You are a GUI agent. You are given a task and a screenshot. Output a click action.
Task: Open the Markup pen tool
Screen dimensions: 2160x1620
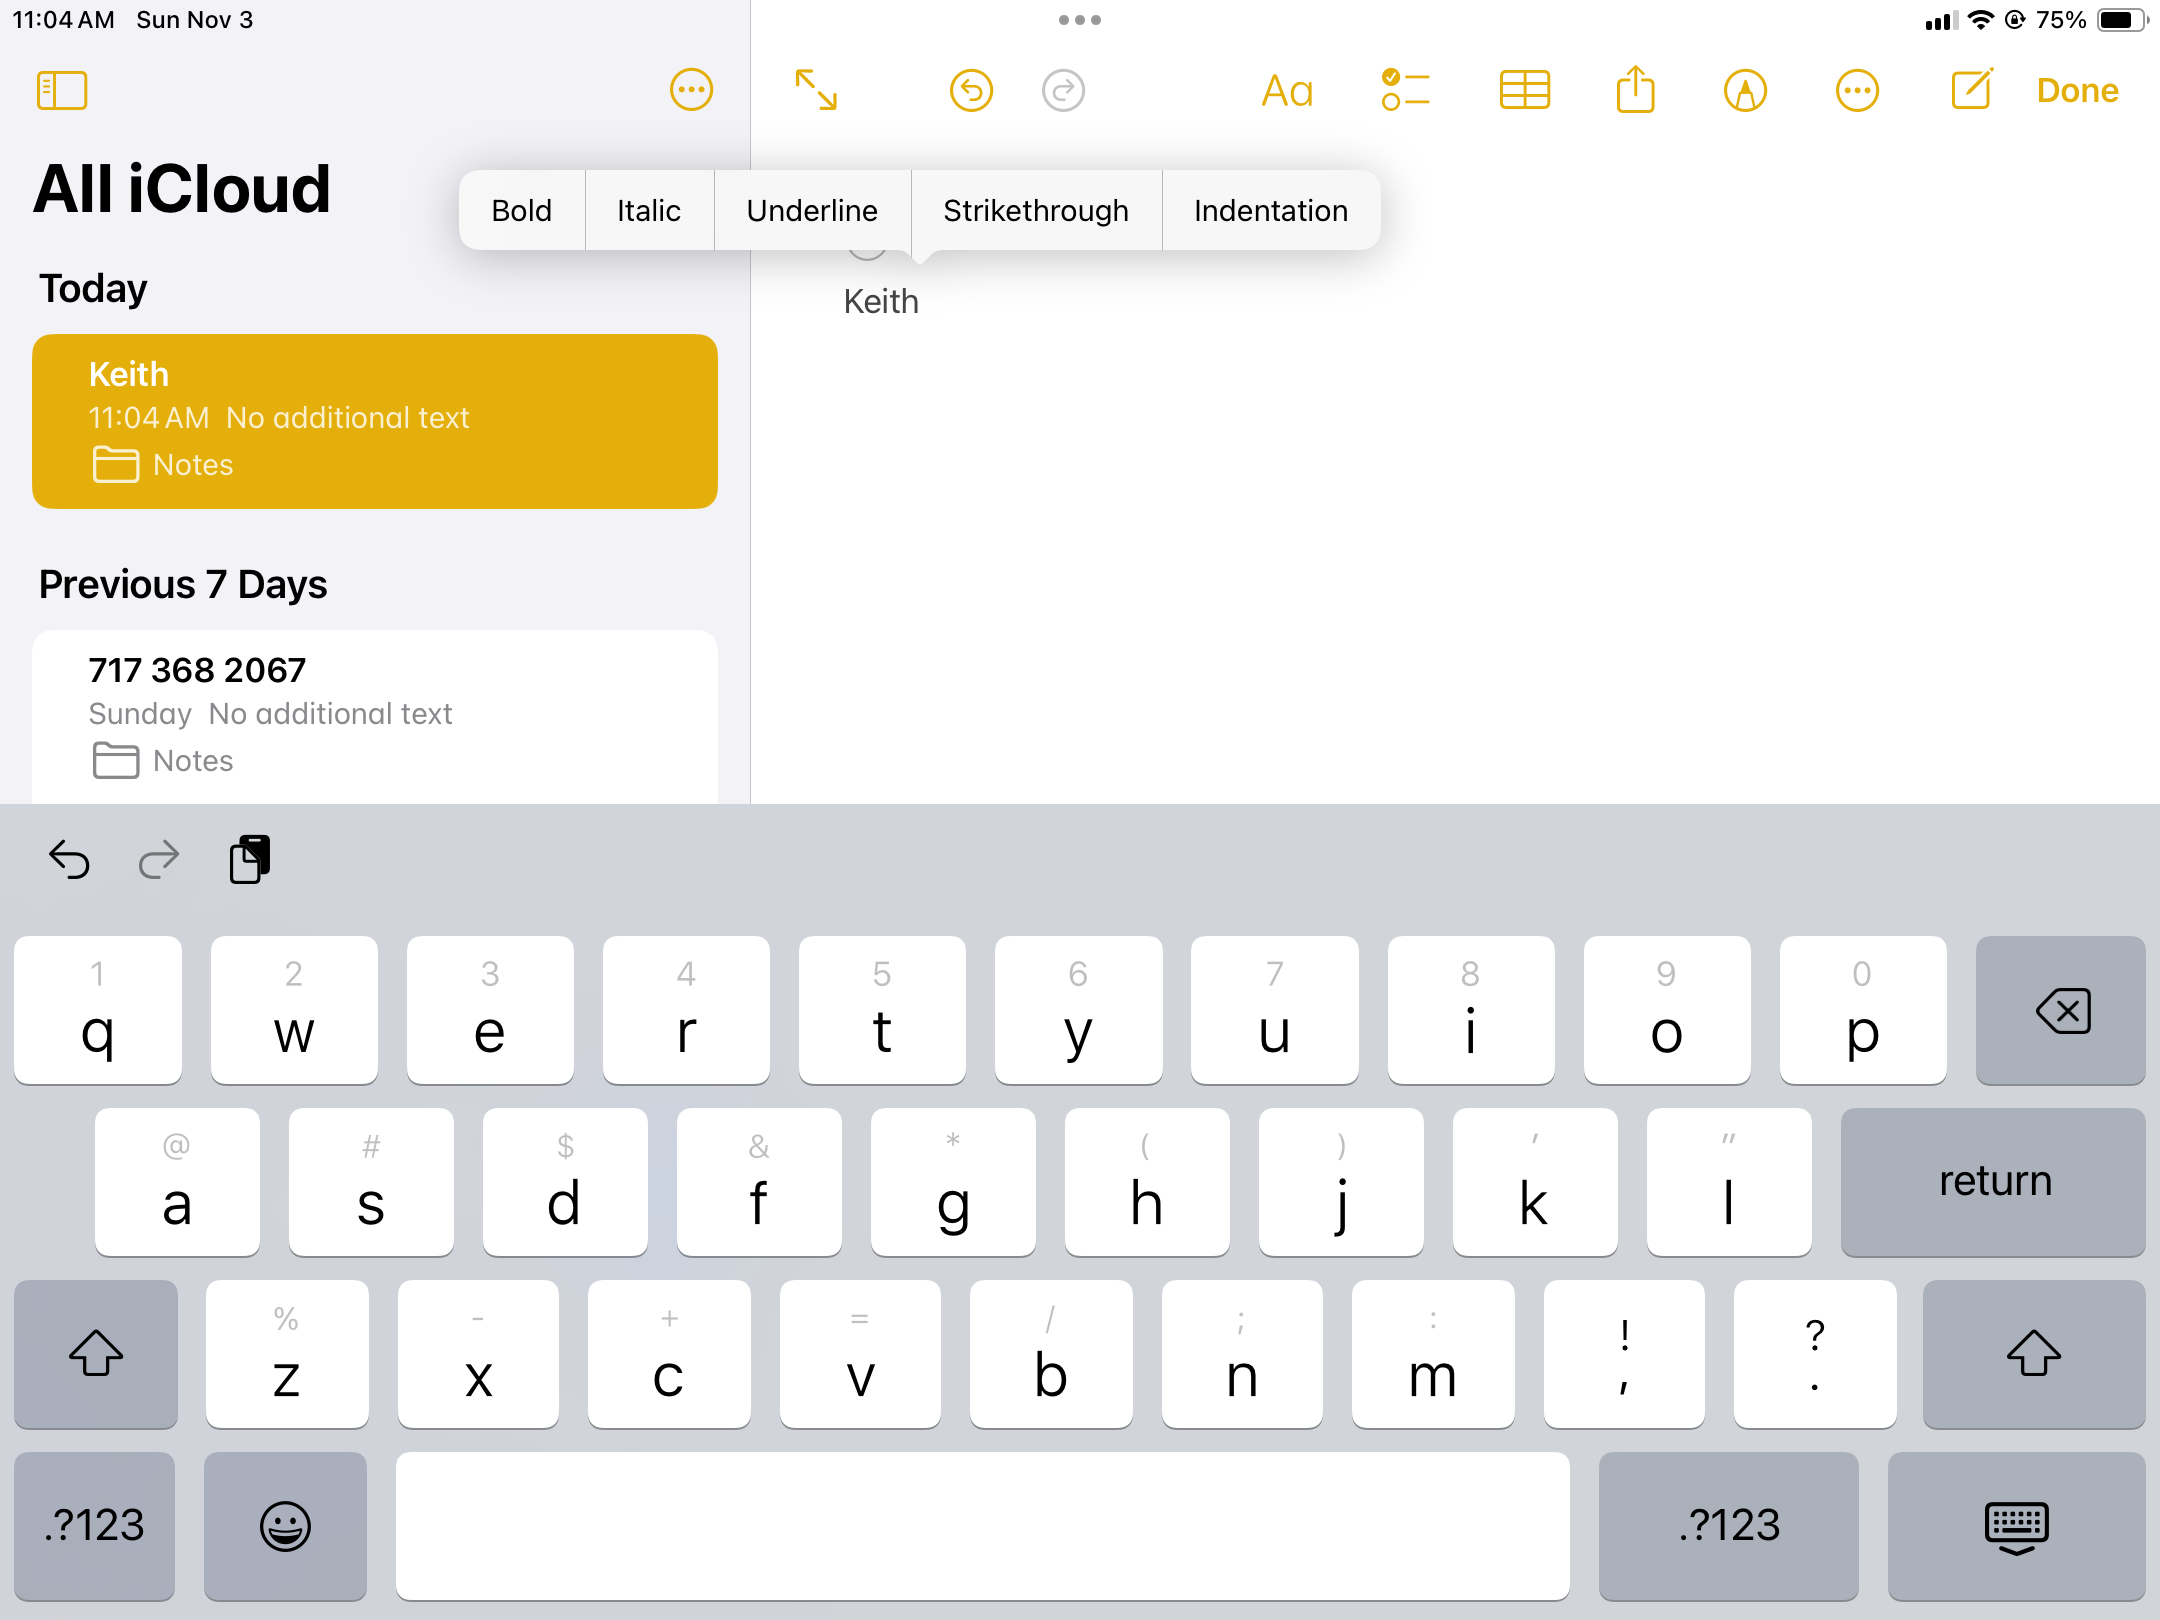[x=1746, y=90]
